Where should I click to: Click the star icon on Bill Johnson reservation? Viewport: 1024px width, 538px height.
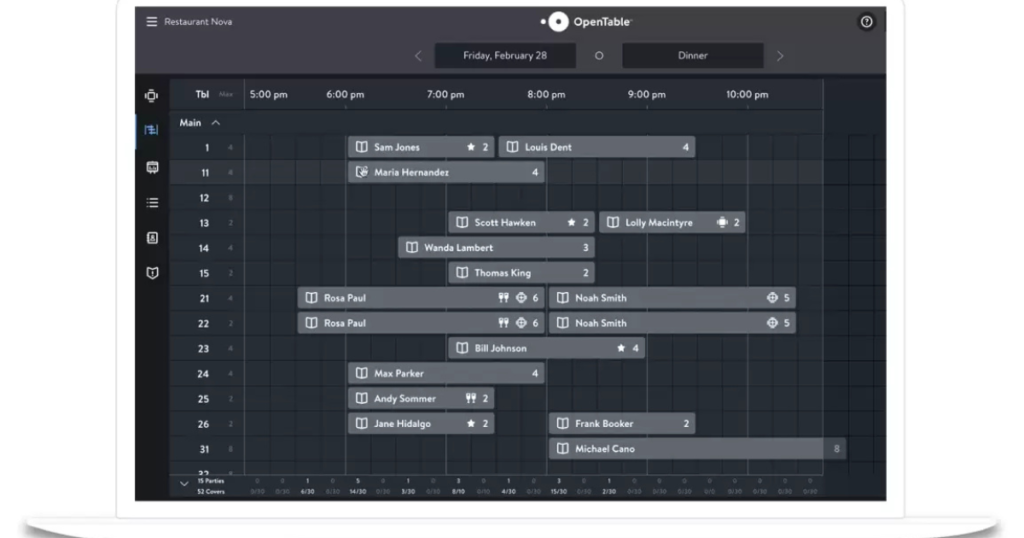pyautogui.click(x=621, y=348)
